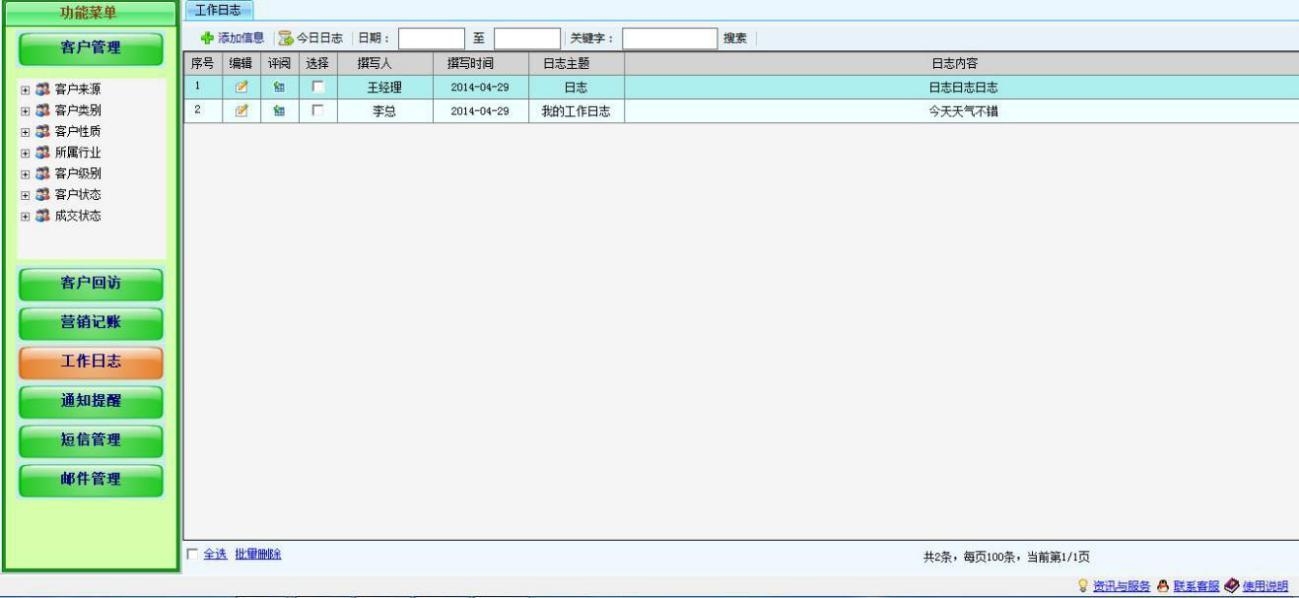Click the green plus 添加信息 icon
1299x598 pixels.
[x=207, y=38]
